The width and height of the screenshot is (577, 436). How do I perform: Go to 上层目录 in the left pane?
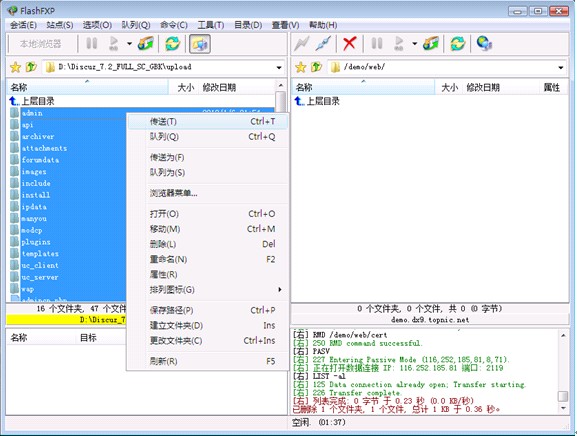32,101
